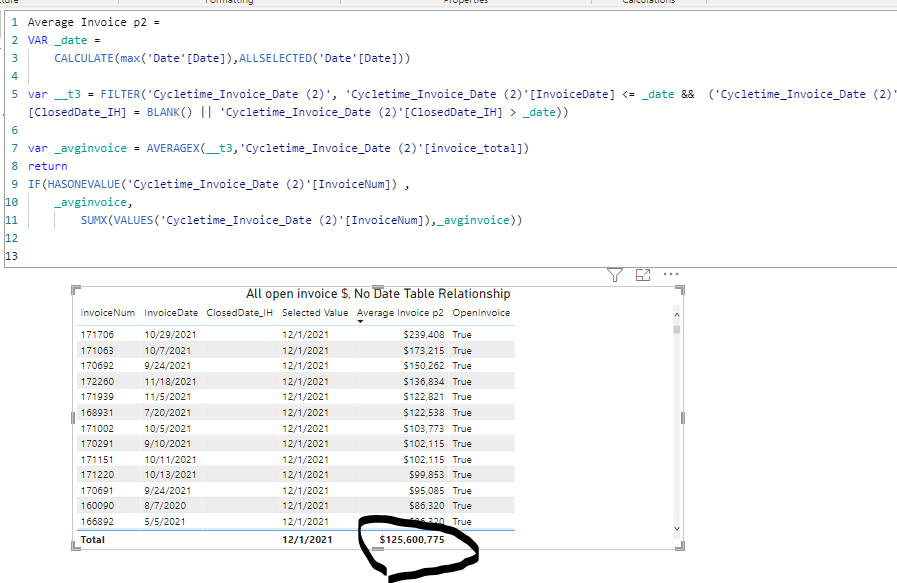Sort by InvoiceNum column header
897x583 pixels.
point(108,313)
